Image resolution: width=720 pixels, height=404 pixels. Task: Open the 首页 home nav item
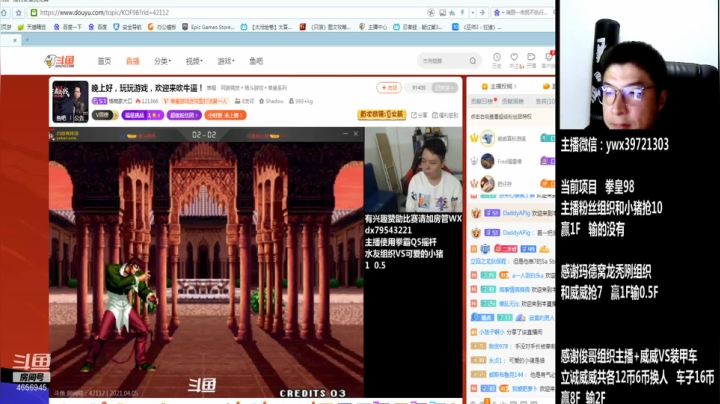(x=104, y=61)
